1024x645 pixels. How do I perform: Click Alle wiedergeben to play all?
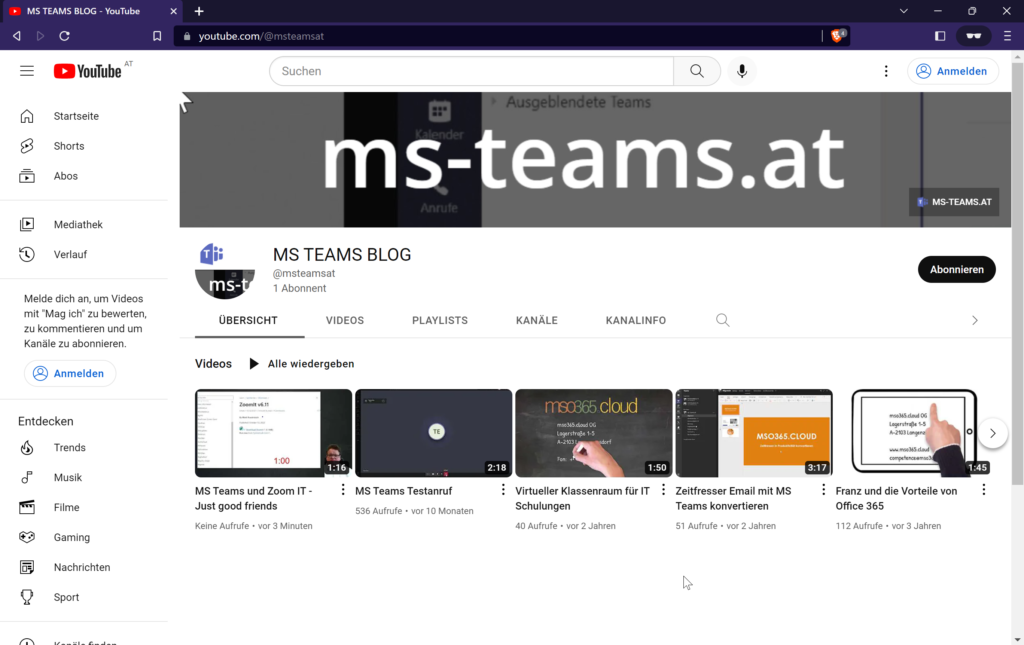[302, 364]
